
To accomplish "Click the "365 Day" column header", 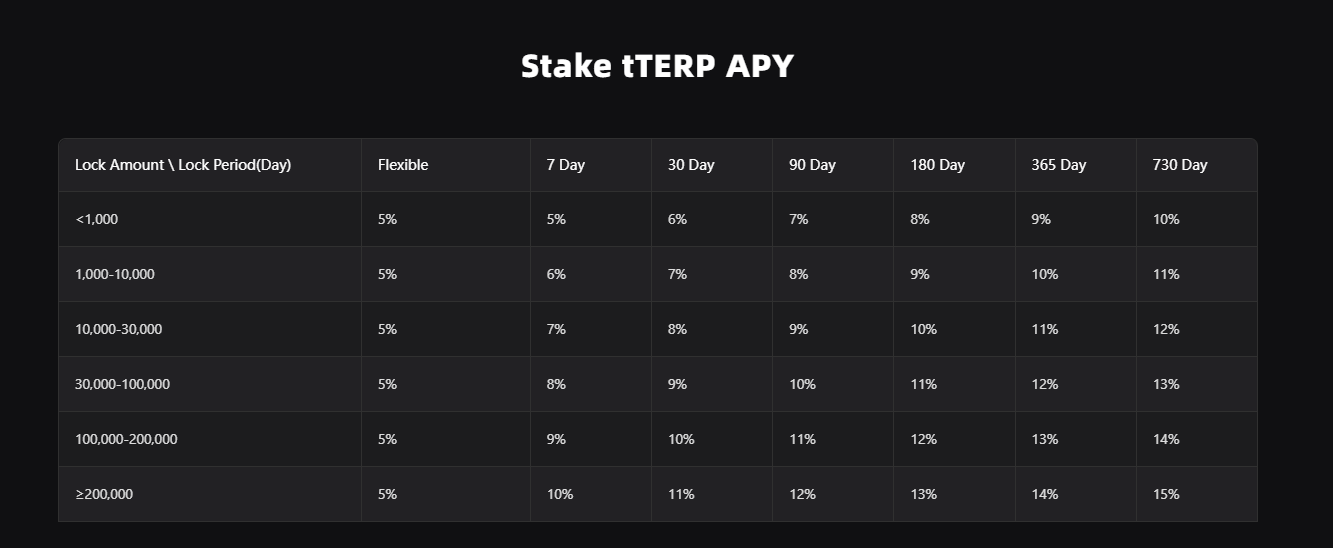I will pos(1058,165).
